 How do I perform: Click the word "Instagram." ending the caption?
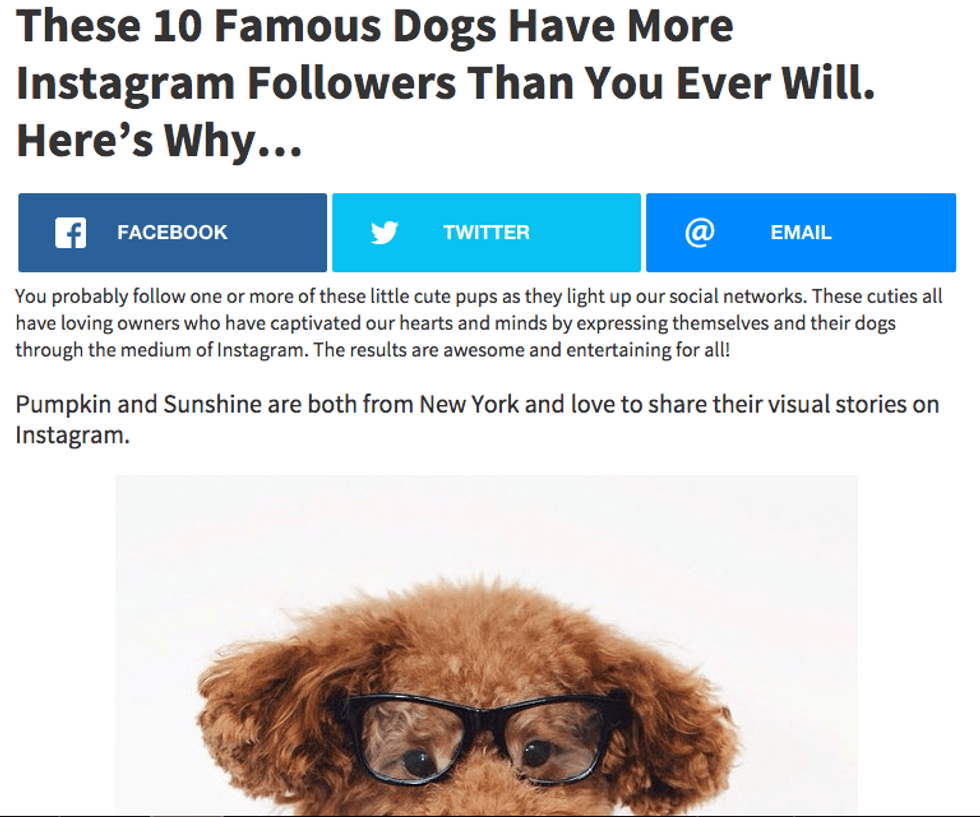click(72, 436)
